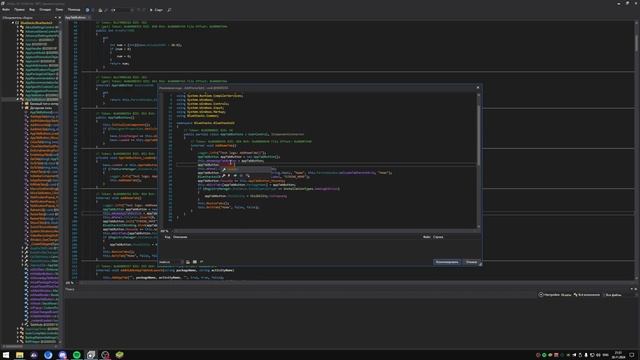The image size is (640, 360).
Task: Close the assembly explorer panel
Action: (x=60, y=18)
